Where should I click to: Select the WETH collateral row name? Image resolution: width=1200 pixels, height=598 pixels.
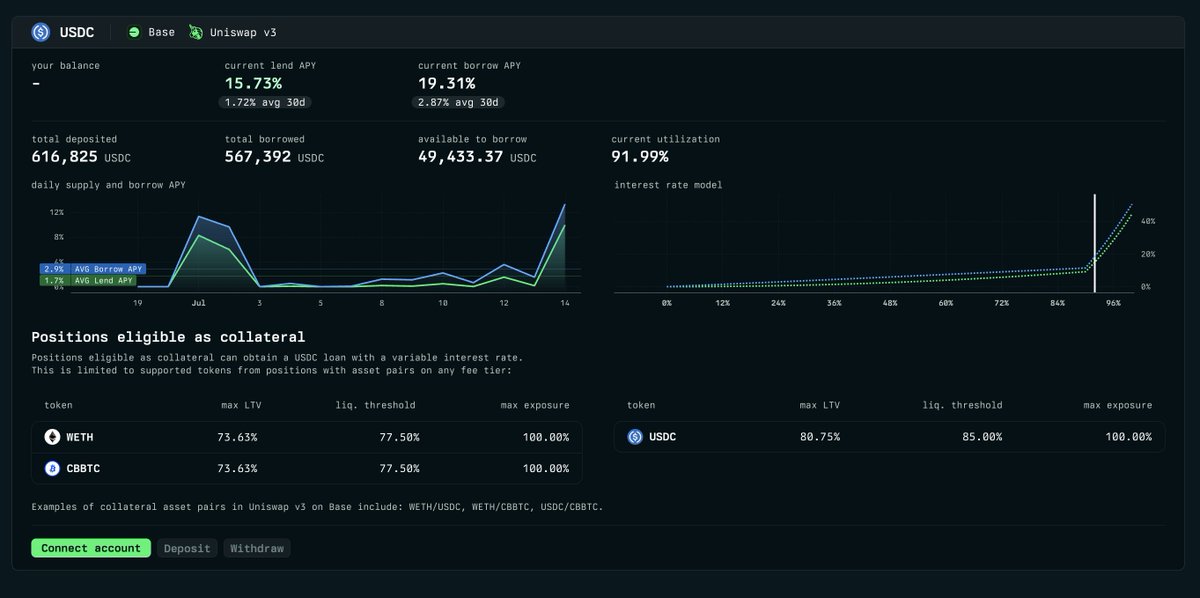coord(81,437)
